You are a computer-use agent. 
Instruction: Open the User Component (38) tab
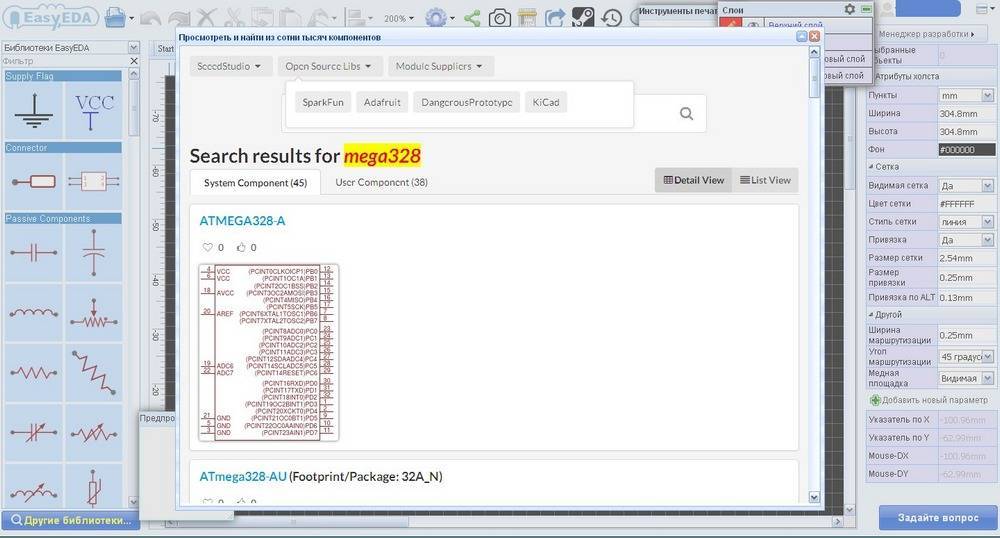tap(381, 182)
